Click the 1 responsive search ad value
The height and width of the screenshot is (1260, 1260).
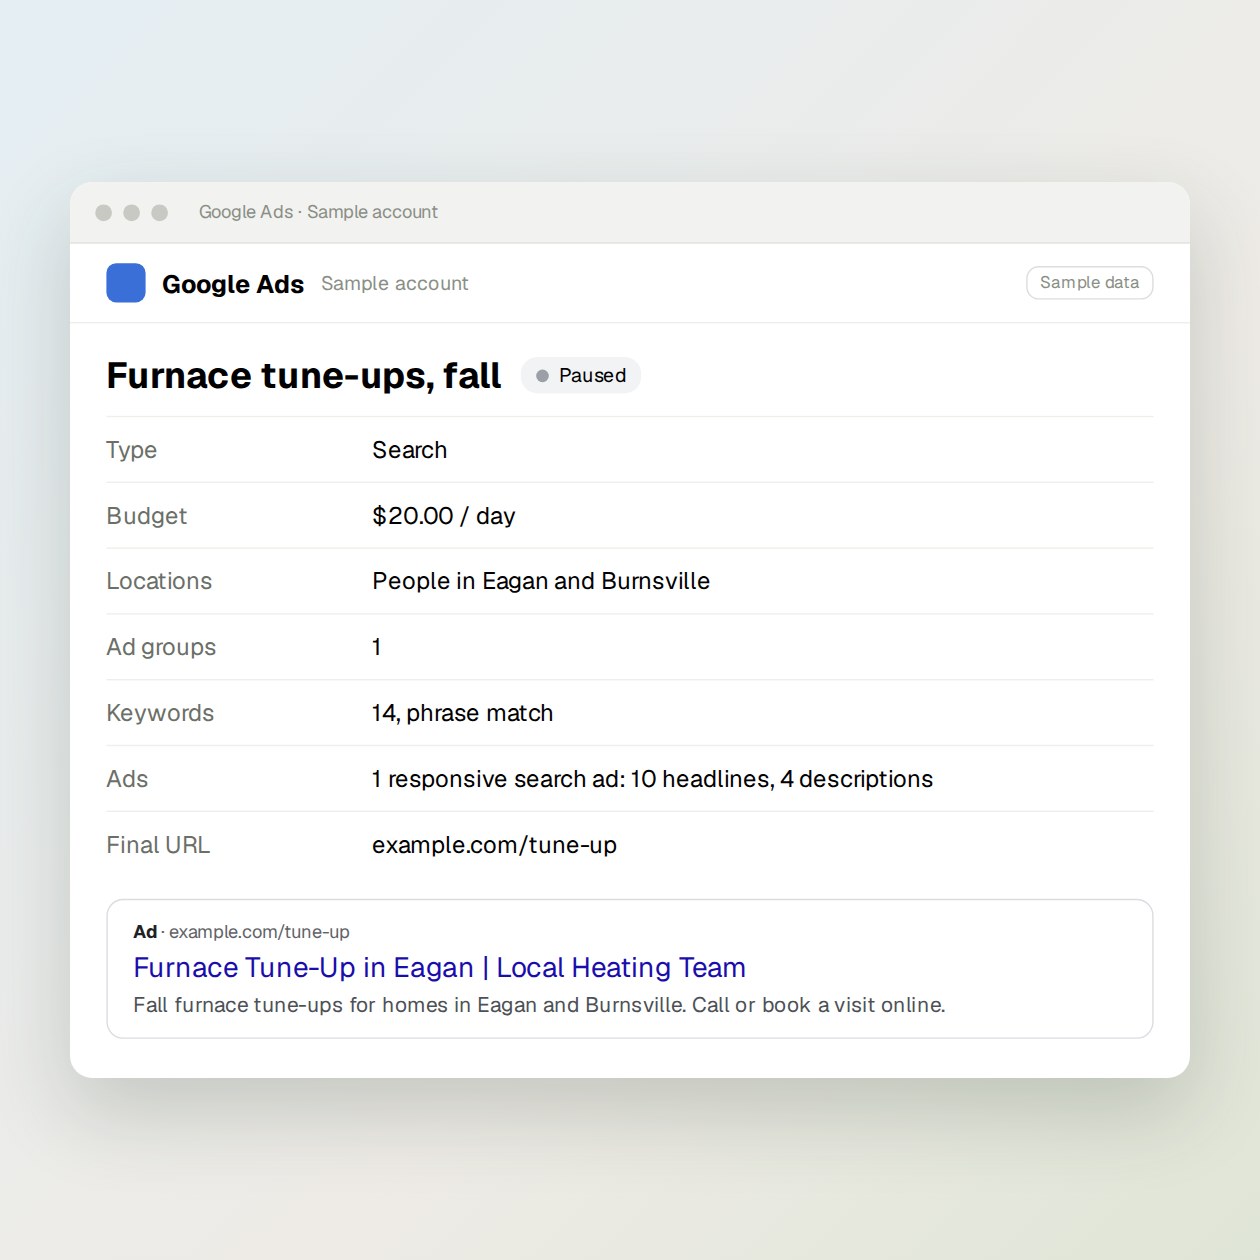[x=652, y=779]
